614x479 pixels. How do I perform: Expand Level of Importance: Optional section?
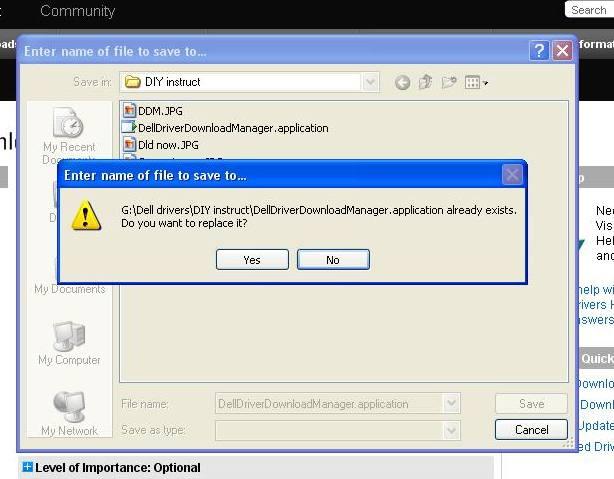click(x=27, y=467)
